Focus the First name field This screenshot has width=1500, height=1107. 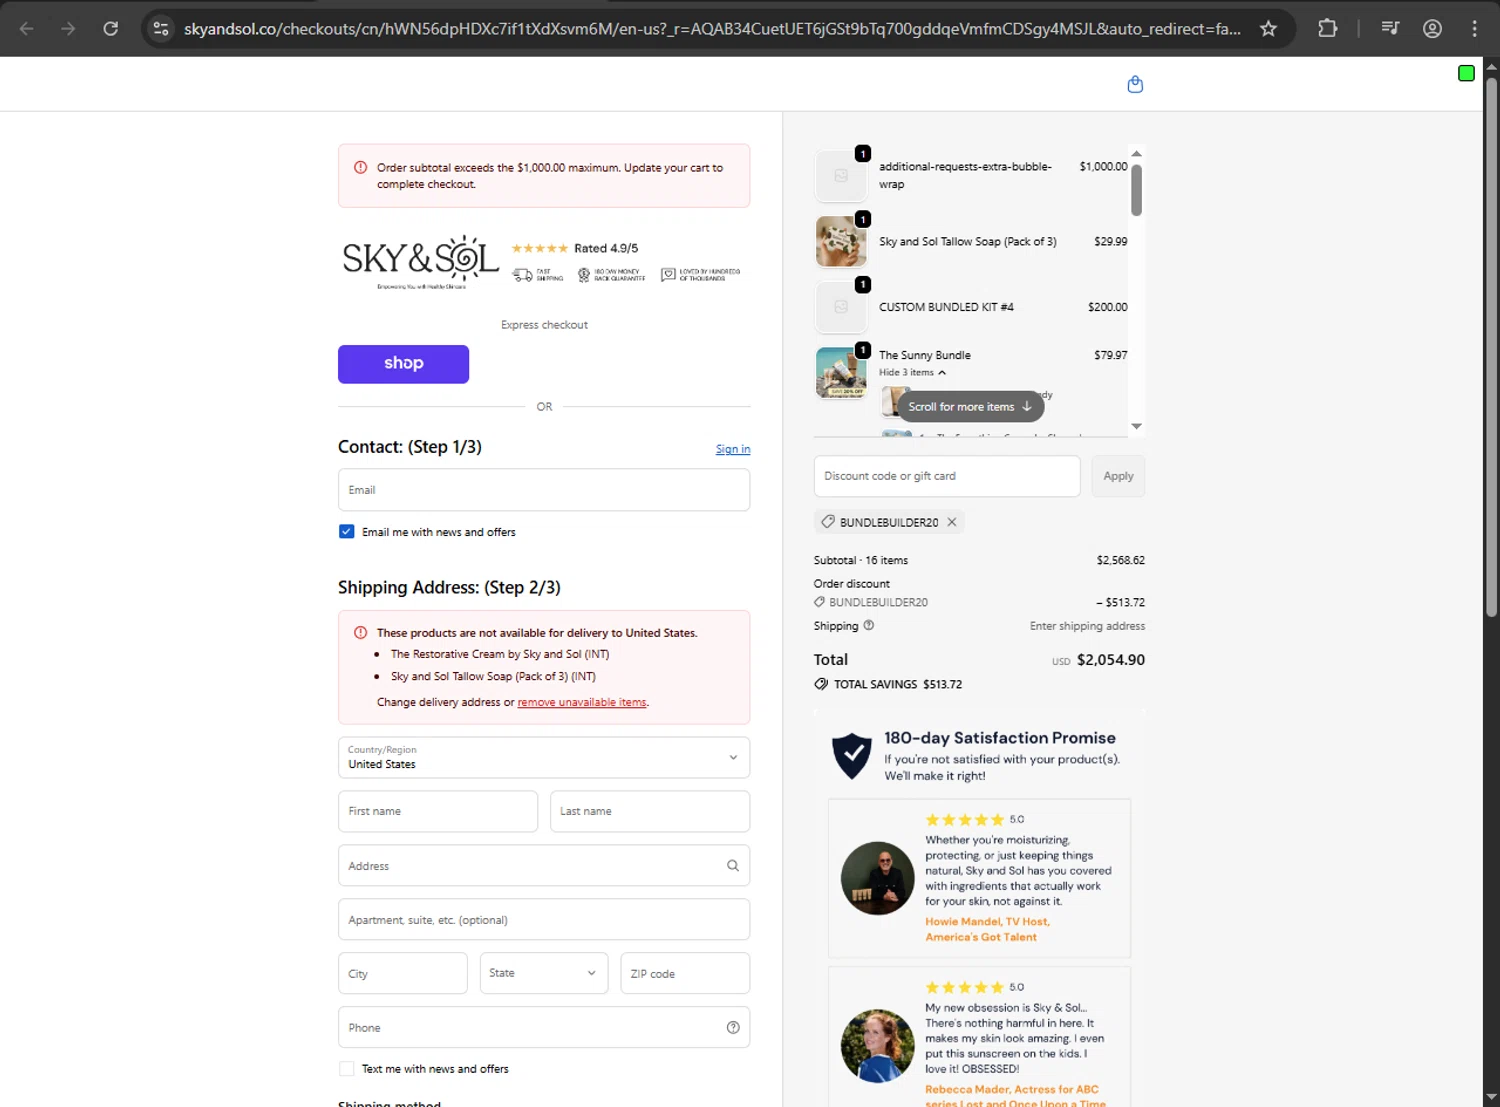pos(438,811)
